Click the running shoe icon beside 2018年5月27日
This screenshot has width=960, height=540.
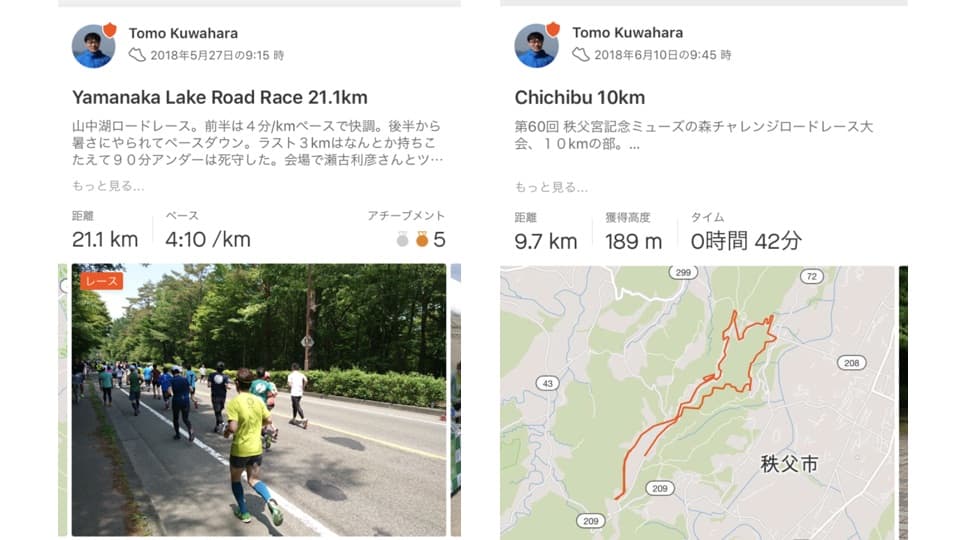pos(137,55)
